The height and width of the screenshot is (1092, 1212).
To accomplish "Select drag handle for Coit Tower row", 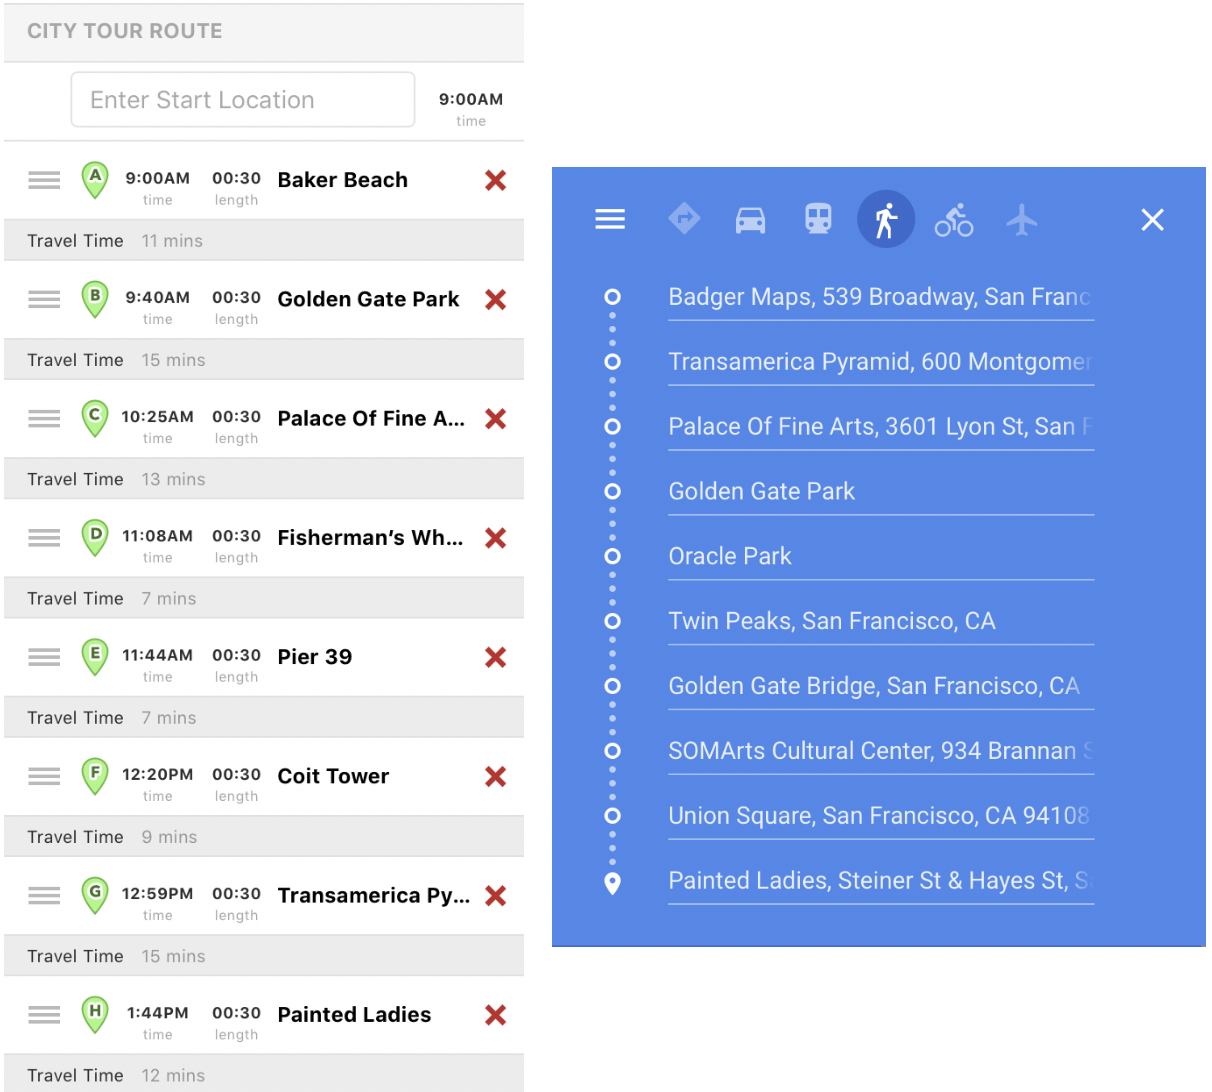I will [x=44, y=776].
